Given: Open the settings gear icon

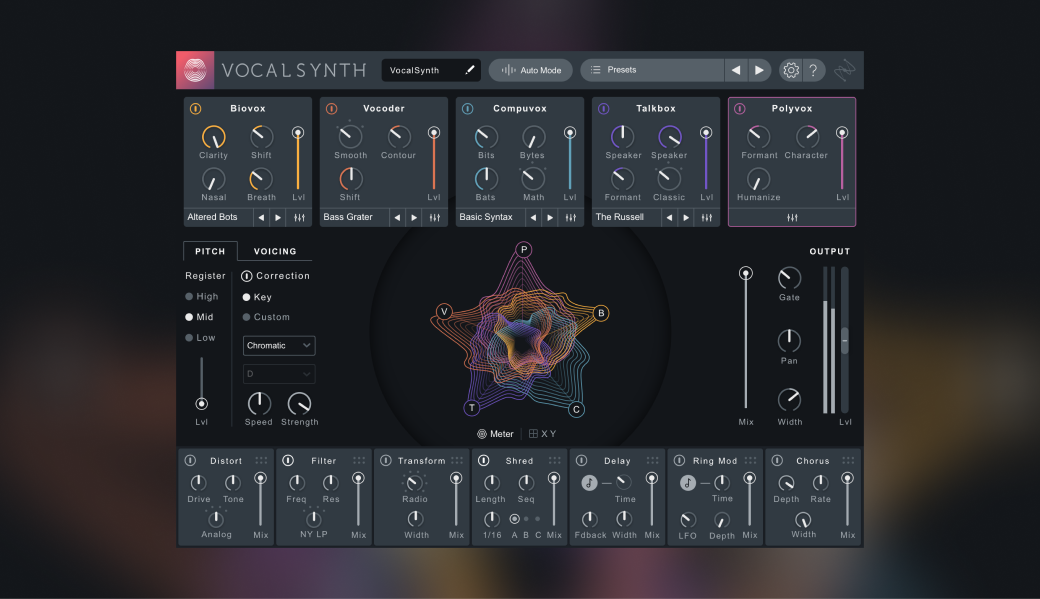Looking at the screenshot, I should point(791,70).
